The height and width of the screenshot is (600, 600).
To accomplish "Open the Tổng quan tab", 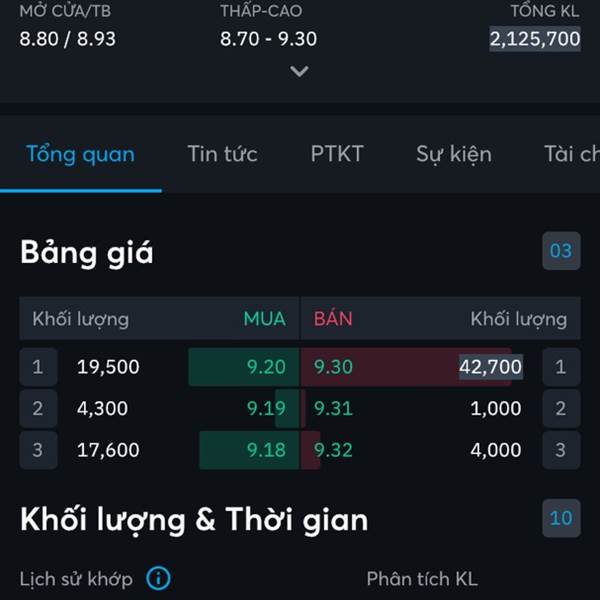I will click(x=80, y=154).
